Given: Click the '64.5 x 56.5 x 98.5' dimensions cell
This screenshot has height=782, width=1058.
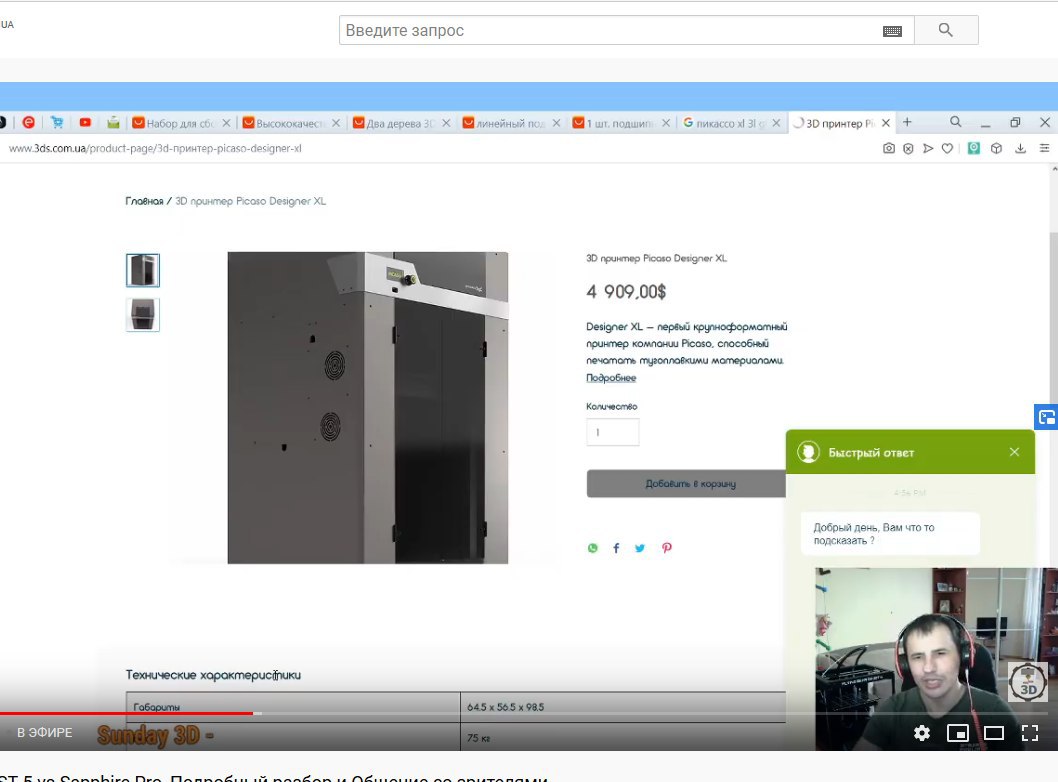Looking at the screenshot, I should 505,707.
